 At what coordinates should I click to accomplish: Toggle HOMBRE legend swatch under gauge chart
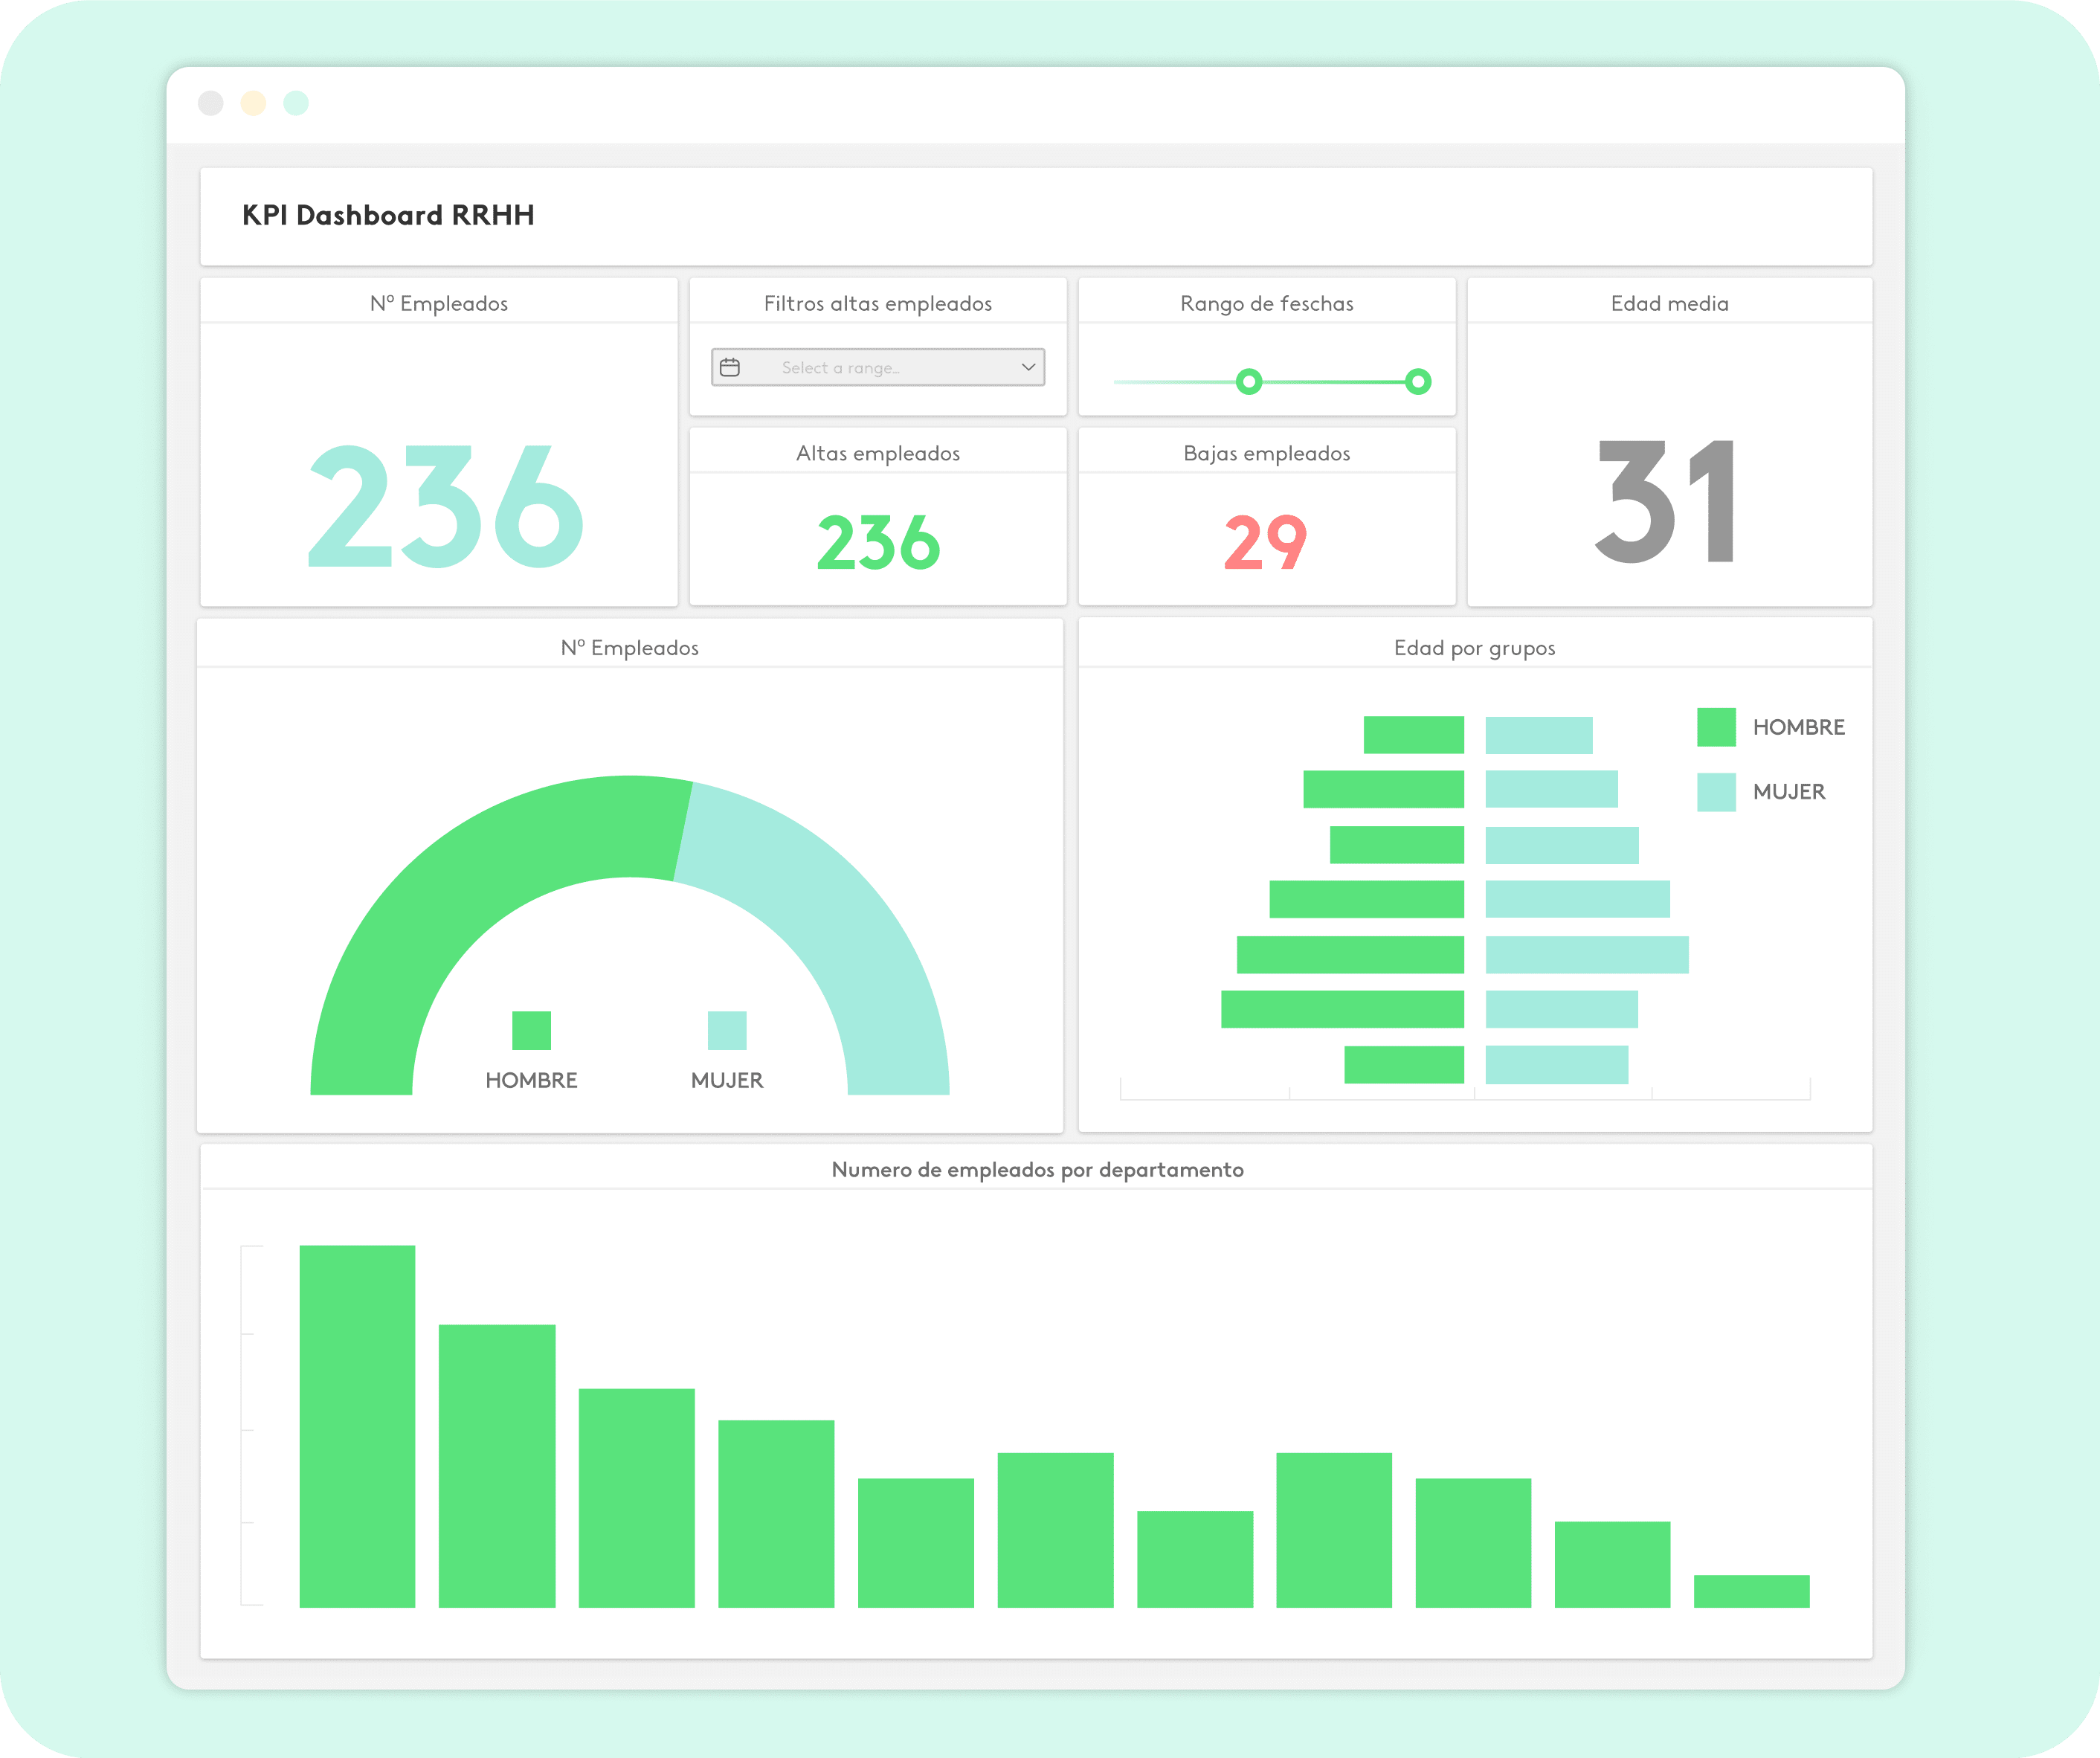tap(531, 1030)
